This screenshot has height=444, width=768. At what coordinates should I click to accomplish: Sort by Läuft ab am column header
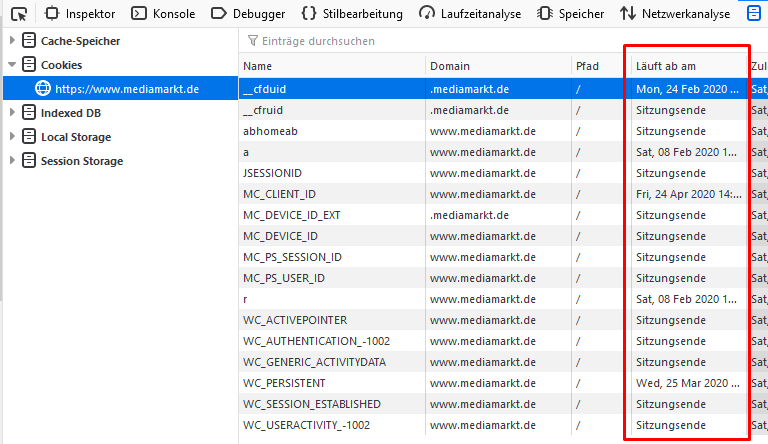688,66
